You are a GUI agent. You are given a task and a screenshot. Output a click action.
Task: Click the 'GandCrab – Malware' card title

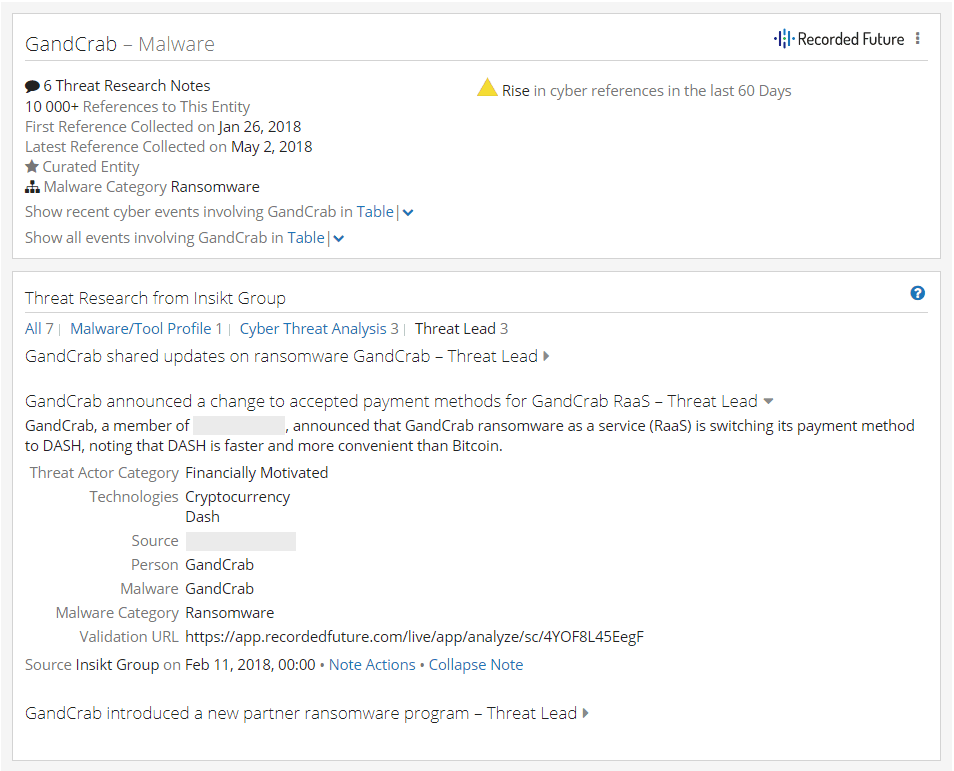120,44
